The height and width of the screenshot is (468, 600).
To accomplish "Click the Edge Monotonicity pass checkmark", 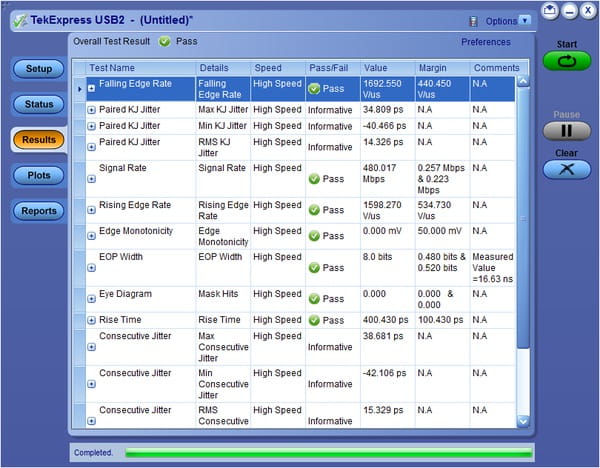I will 314,236.
